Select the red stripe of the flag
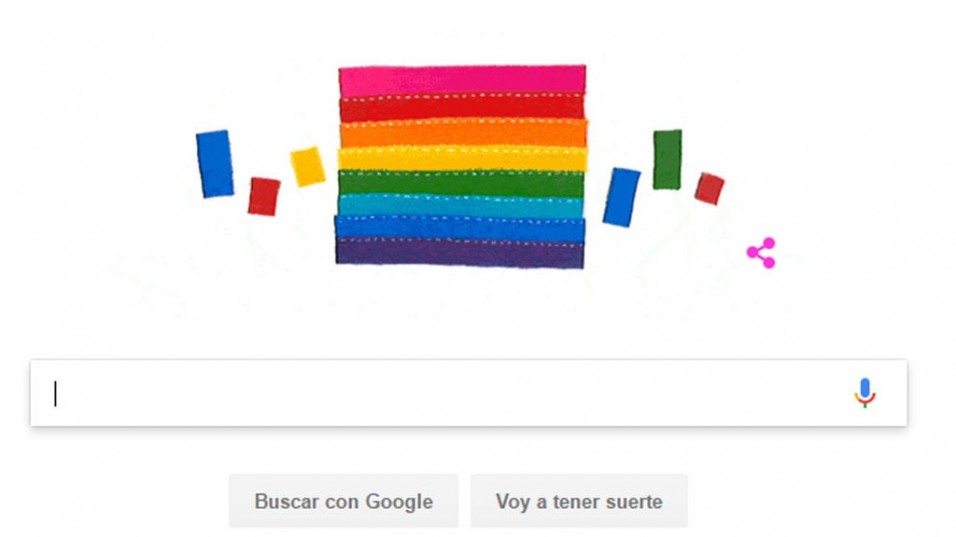Image resolution: width=956 pixels, height=537 pixels. [462, 108]
